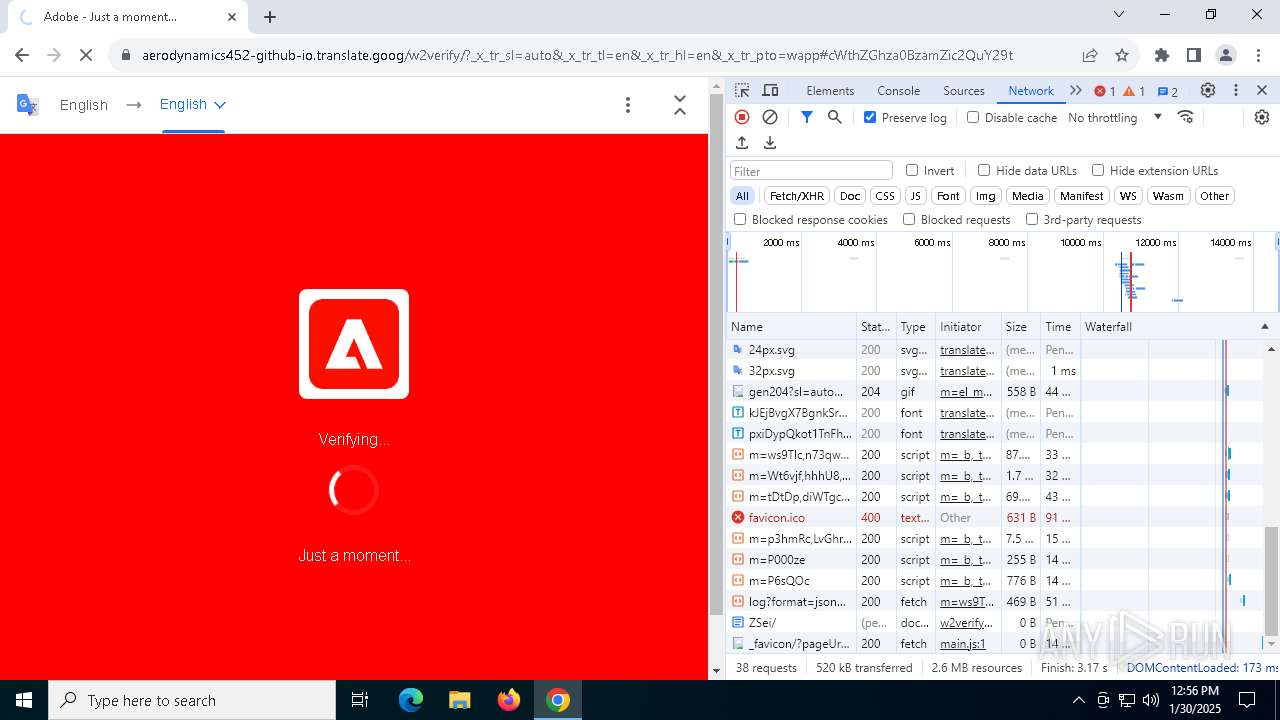This screenshot has height=720, width=1280.
Task: Check Blocked response cookies
Action: pos(740,219)
